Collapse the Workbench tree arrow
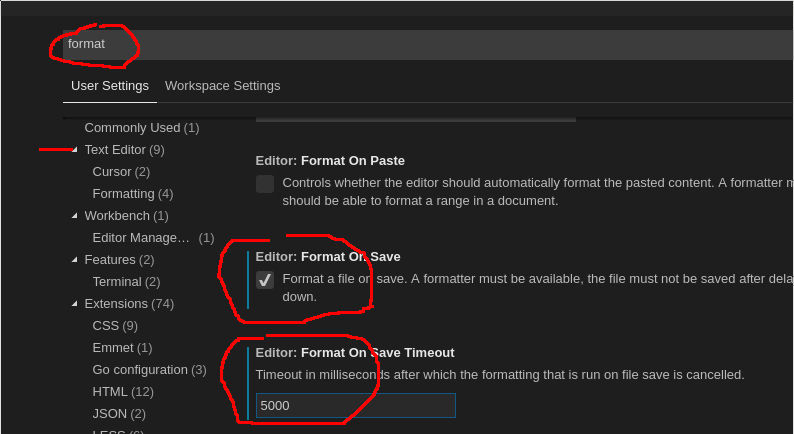The height and width of the screenshot is (434, 794). (x=75, y=216)
